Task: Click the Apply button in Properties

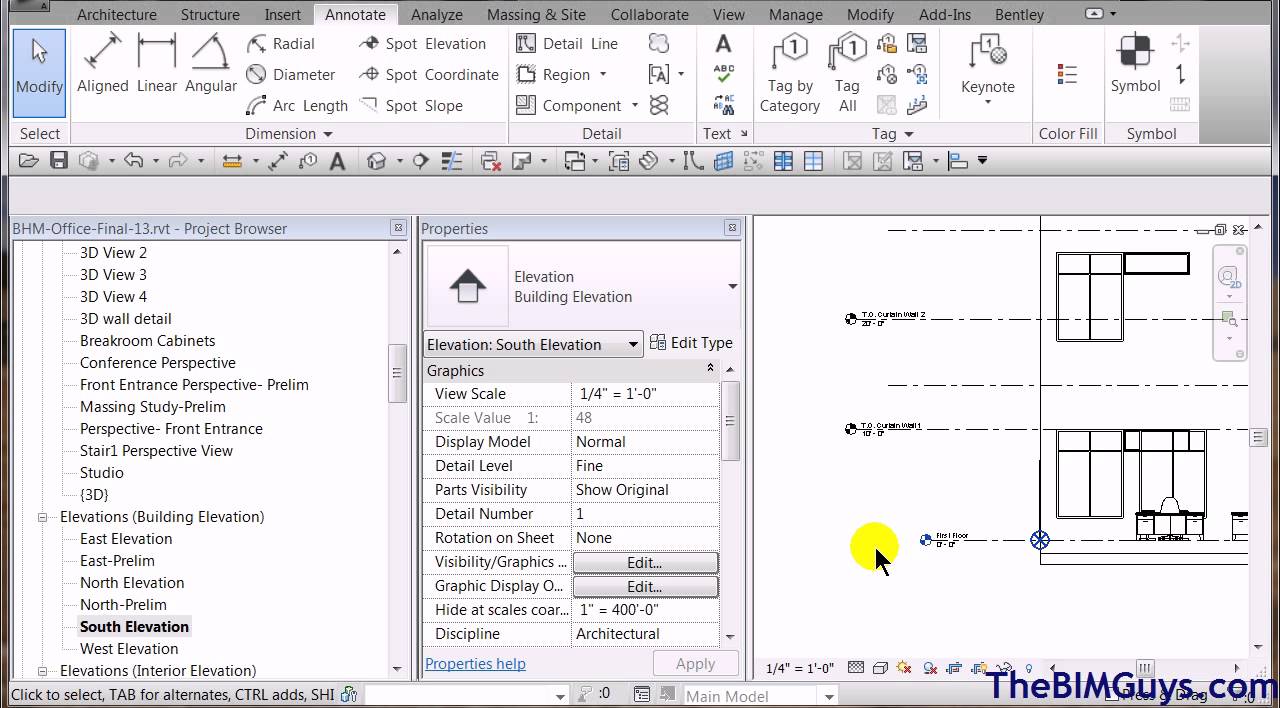Action: click(x=695, y=663)
